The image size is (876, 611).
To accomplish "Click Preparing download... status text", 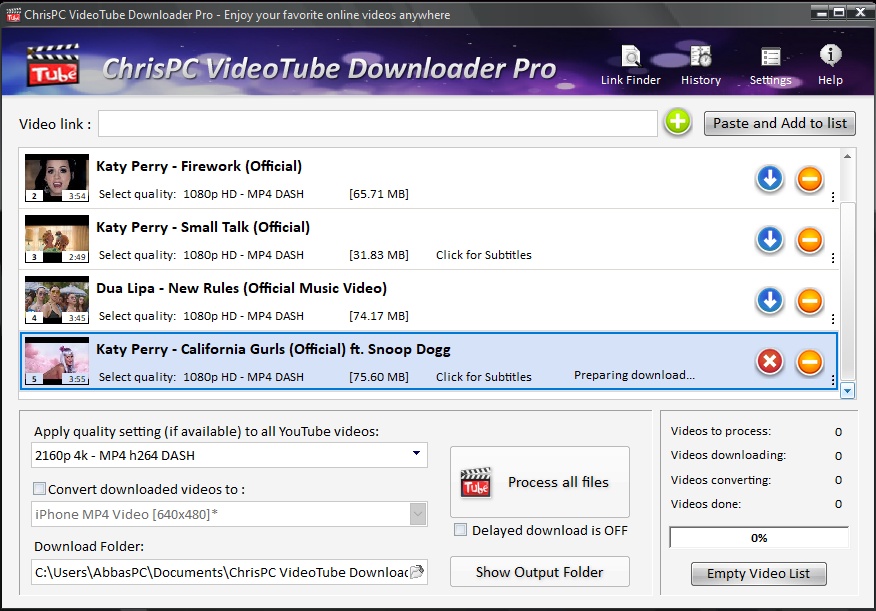I will (x=634, y=375).
